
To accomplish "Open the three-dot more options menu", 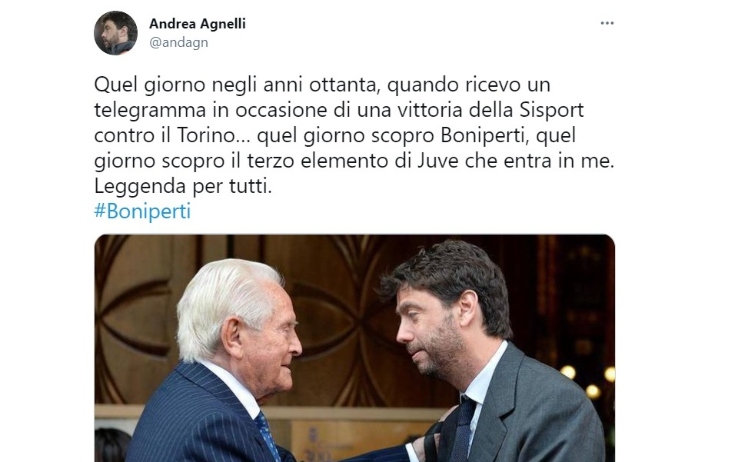I will (x=607, y=23).
